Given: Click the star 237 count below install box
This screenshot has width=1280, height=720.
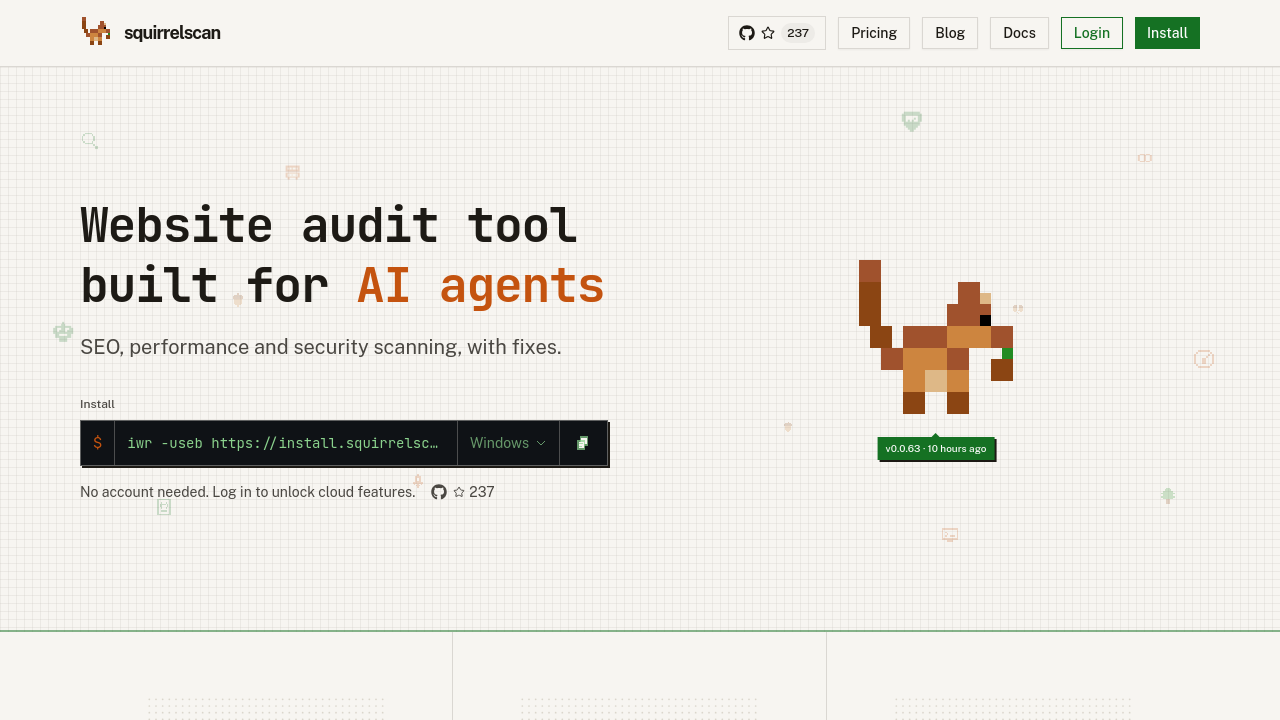Looking at the screenshot, I should click(474, 492).
